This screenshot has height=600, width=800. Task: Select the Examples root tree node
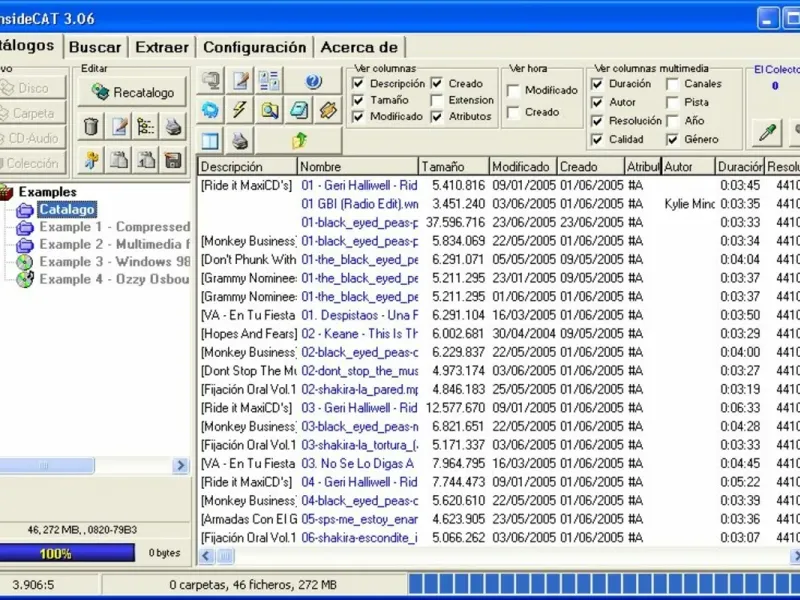[x=47, y=191]
